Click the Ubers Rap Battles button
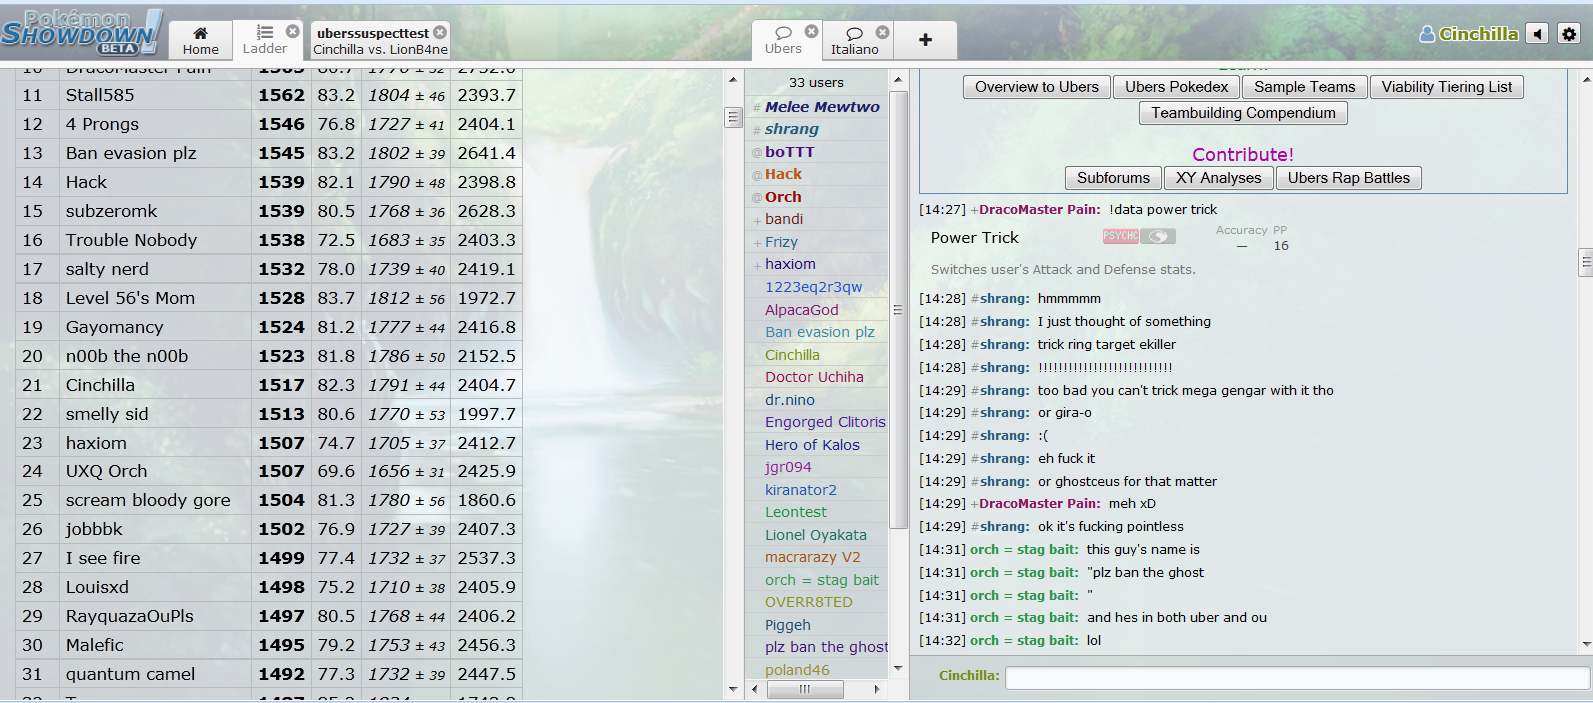Viewport: 1593px width, 703px height. point(1348,178)
